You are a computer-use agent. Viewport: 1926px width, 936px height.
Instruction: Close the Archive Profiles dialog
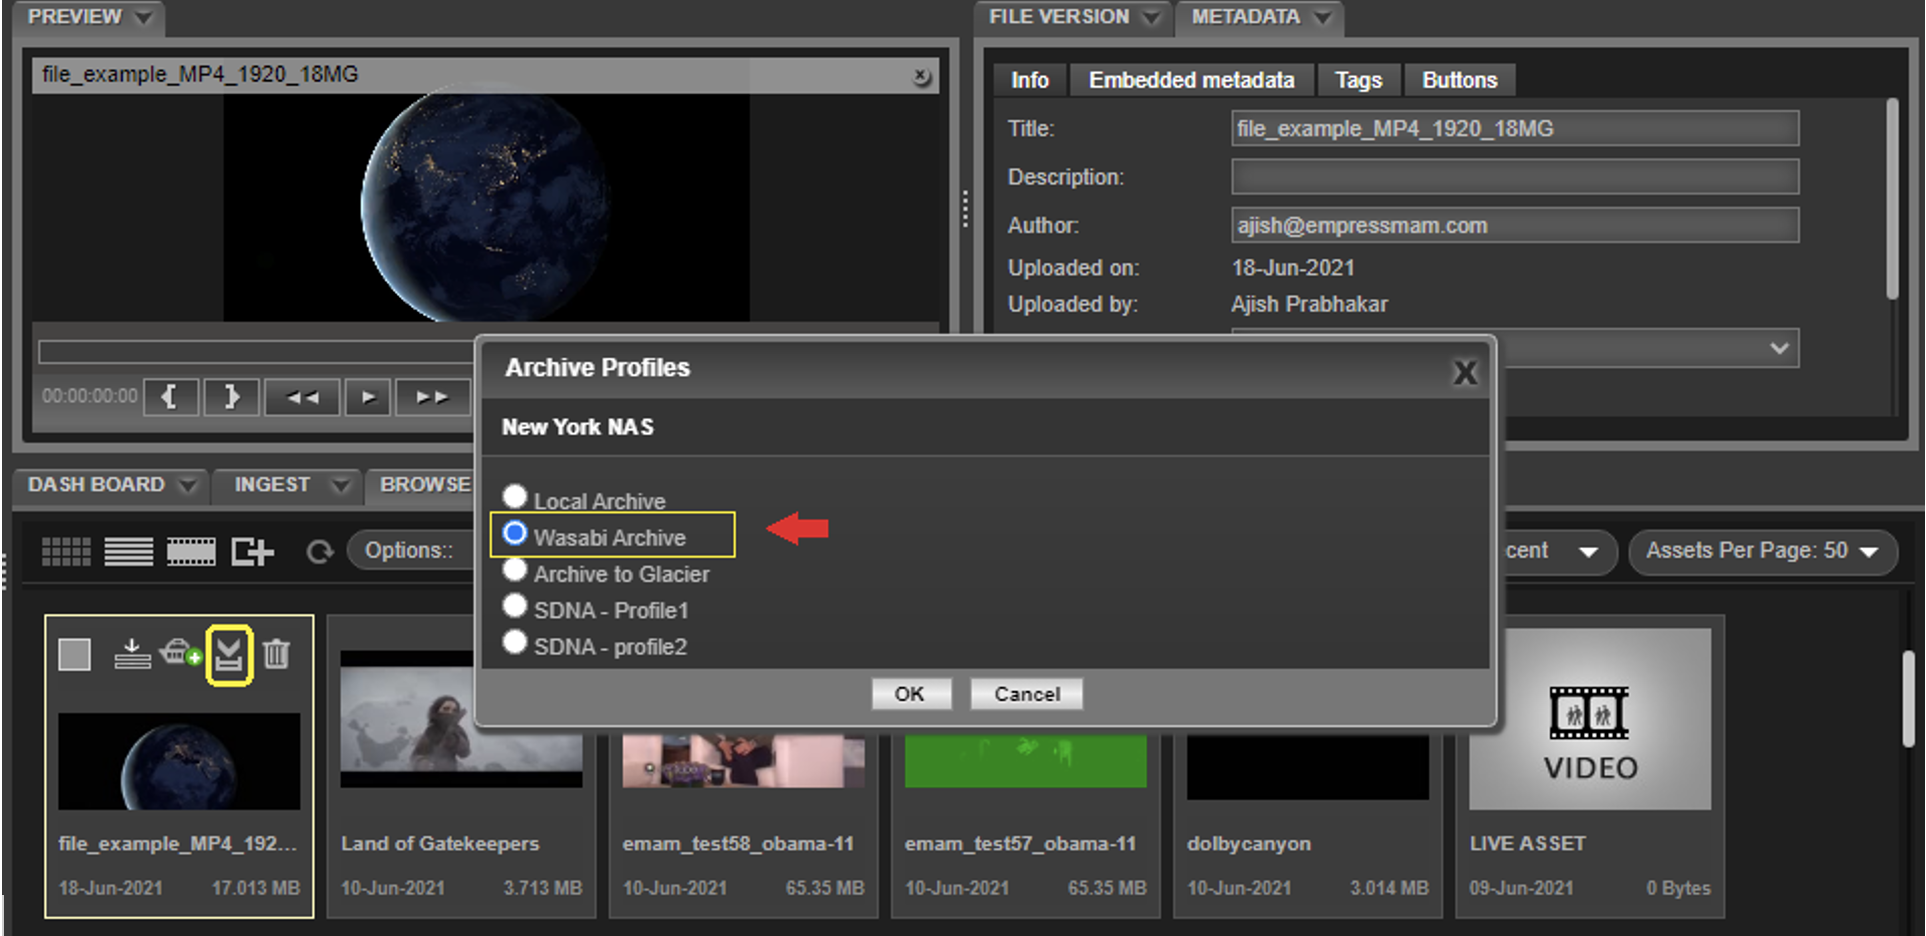tap(1465, 373)
